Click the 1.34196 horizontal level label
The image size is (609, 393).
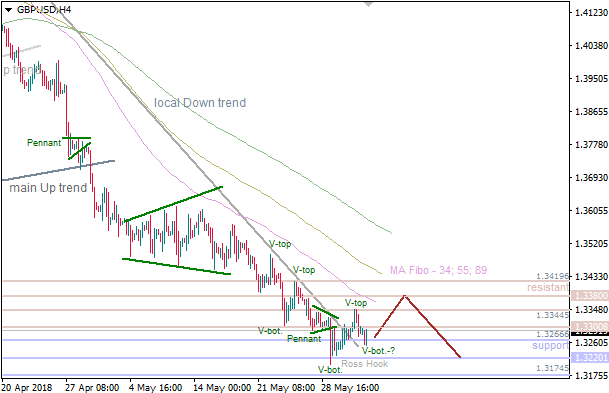coord(552,276)
